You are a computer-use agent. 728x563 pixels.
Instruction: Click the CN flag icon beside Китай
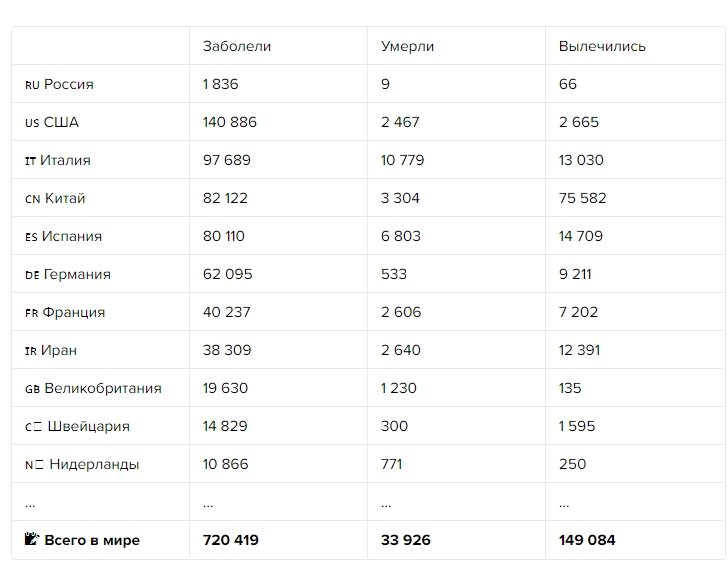[x=32, y=199]
